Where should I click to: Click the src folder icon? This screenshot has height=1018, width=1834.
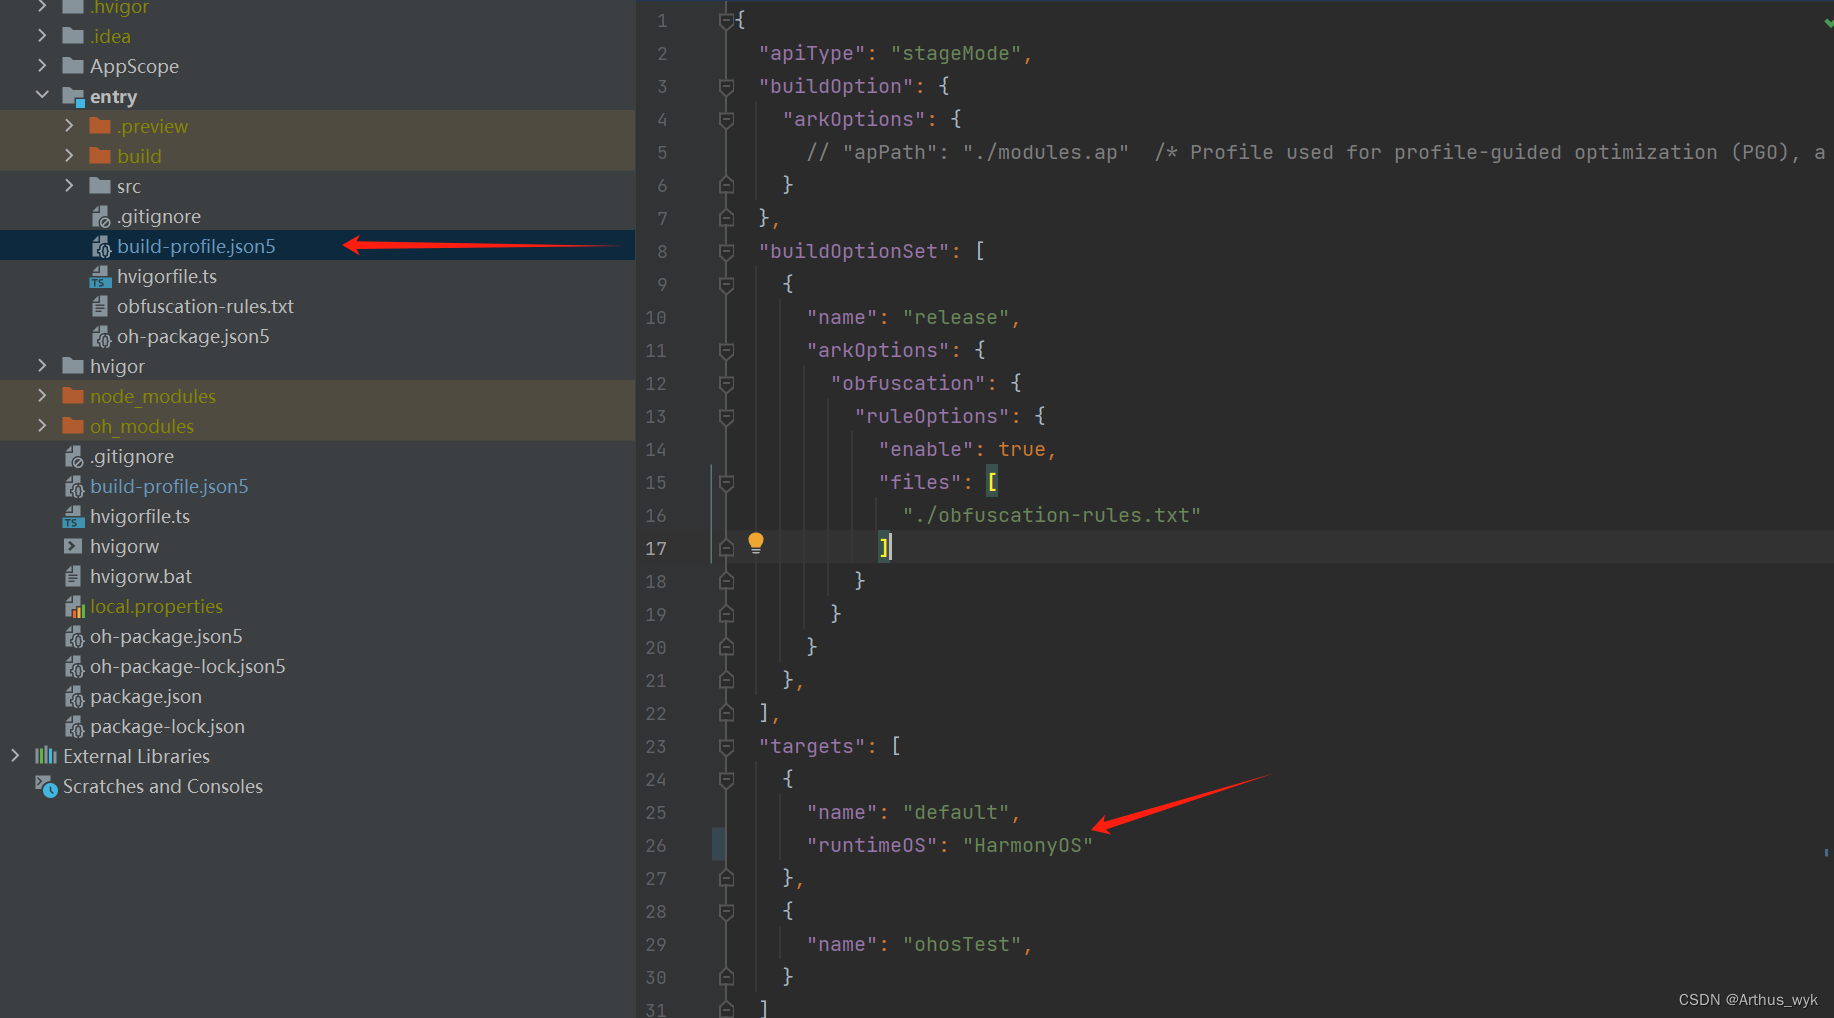click(x=100, y=186)
